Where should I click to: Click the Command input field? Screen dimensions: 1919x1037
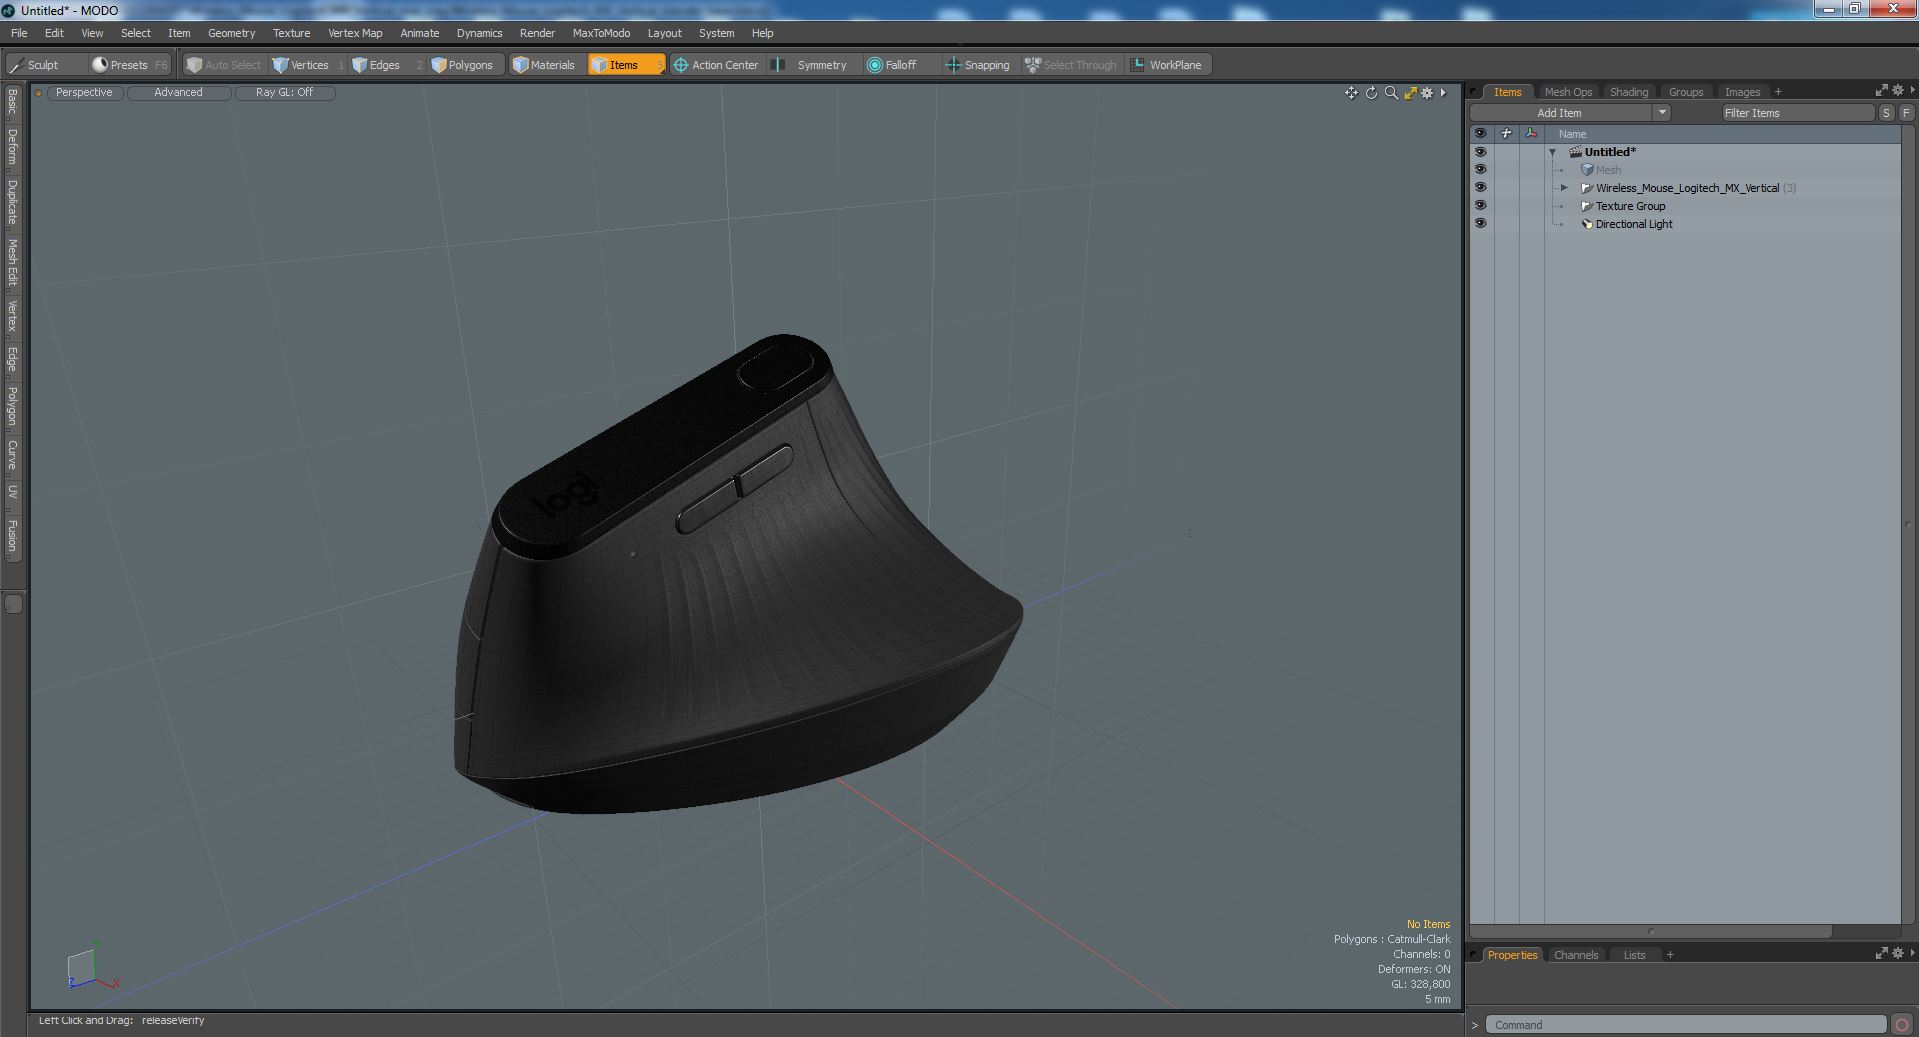point(1686,1024)
